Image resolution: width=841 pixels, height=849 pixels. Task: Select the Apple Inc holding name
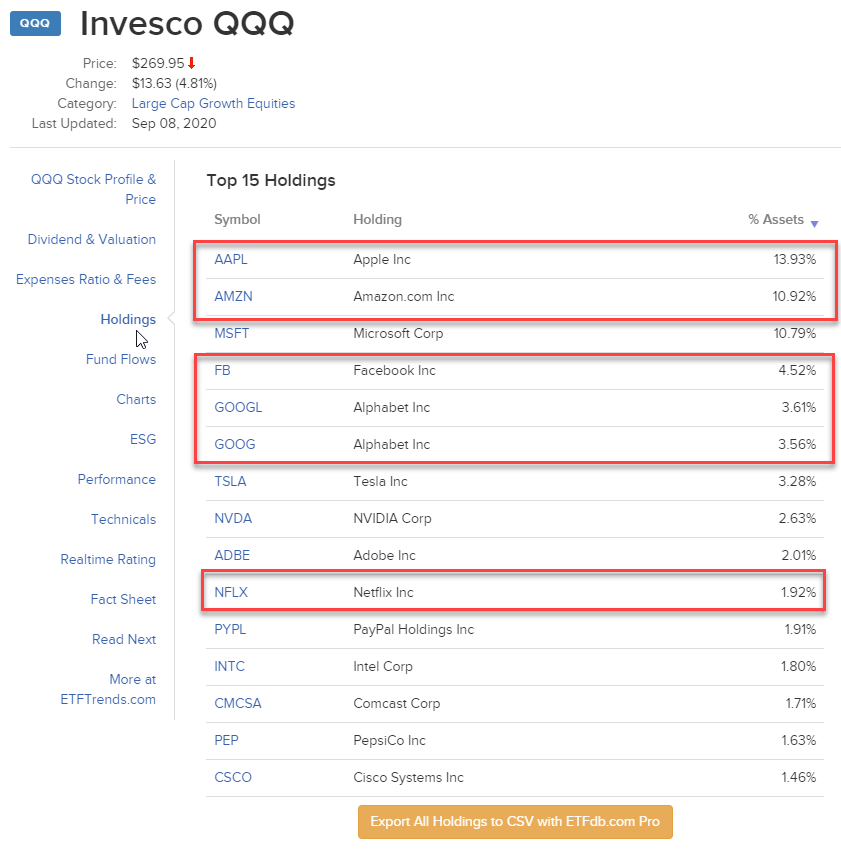click(x=382, y=259)
